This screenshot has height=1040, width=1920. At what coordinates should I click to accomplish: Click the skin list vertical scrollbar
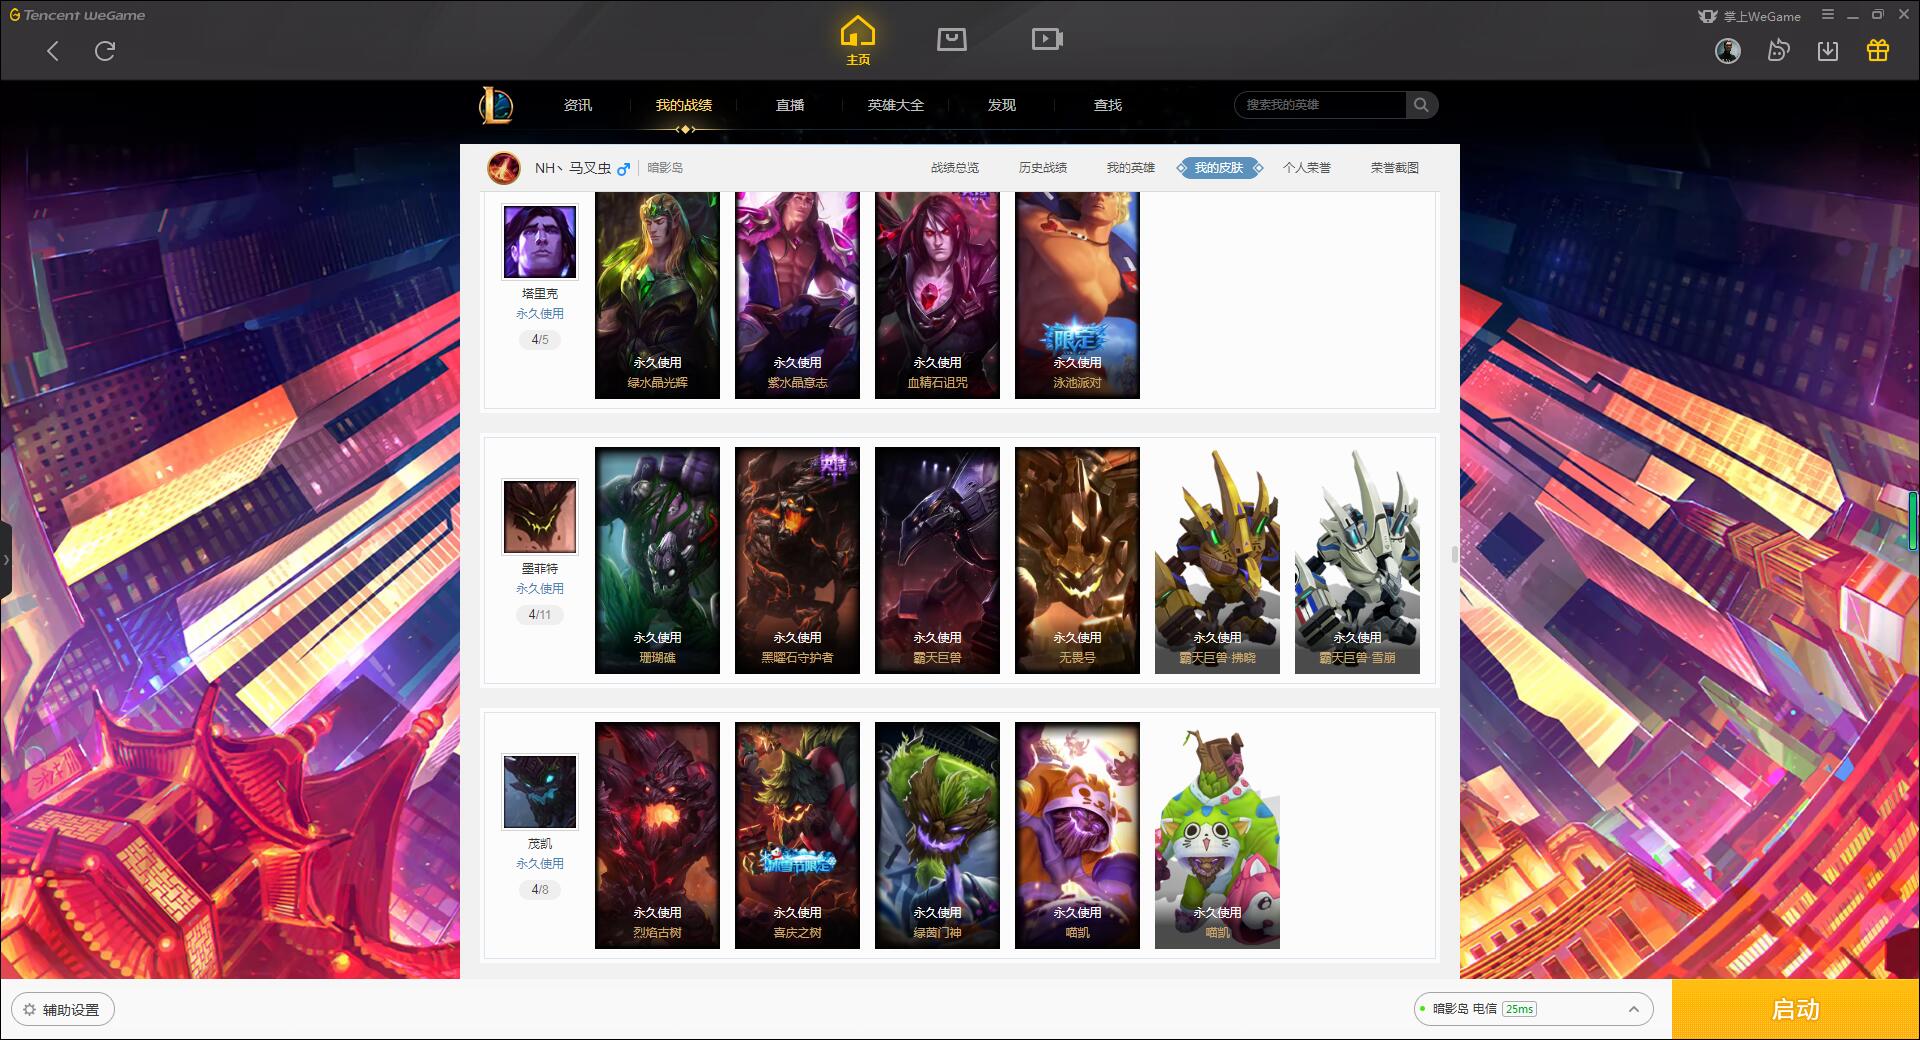(1454, 553)
